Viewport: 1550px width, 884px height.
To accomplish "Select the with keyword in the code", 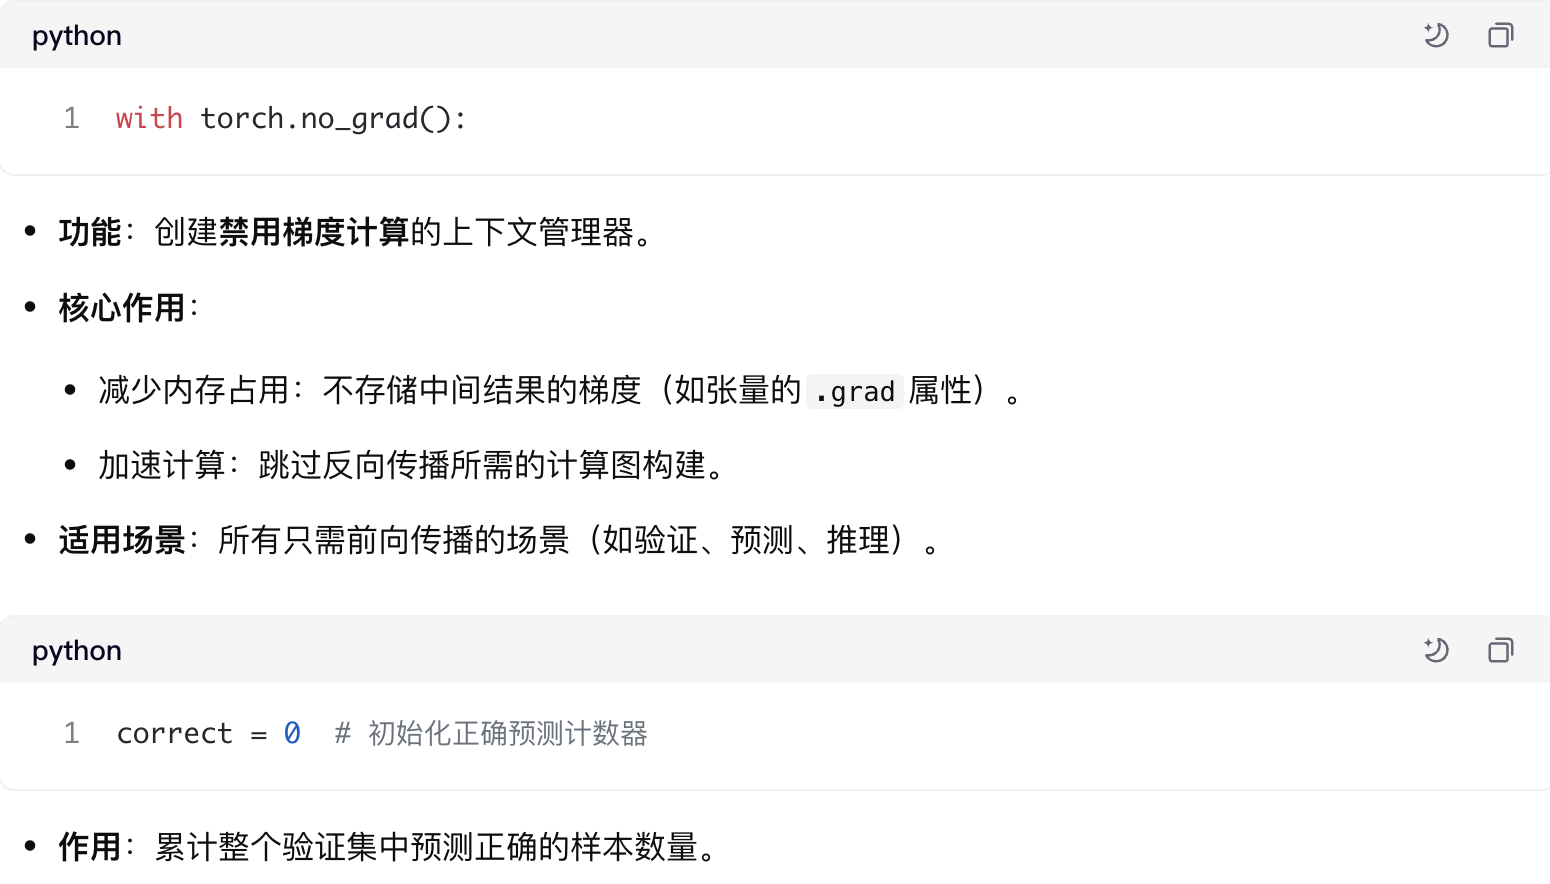I will [148, 118].
